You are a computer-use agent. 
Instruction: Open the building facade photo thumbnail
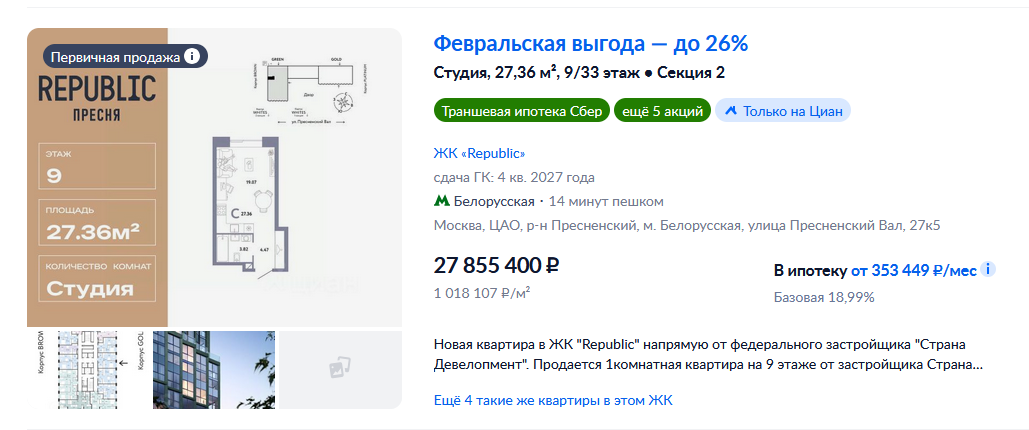click(213, 370)
